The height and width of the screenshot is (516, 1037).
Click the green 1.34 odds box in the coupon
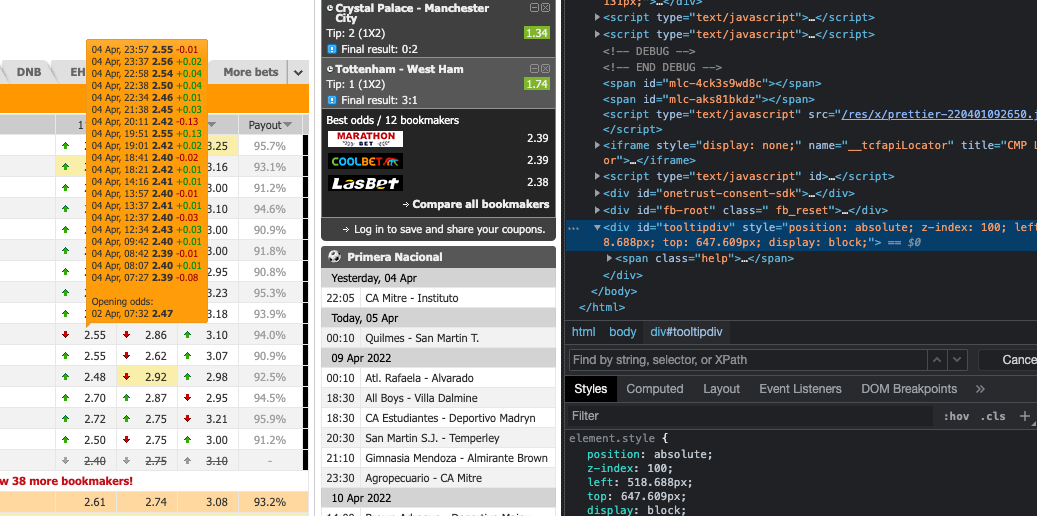pyautogui.click(x=536, y=33)
